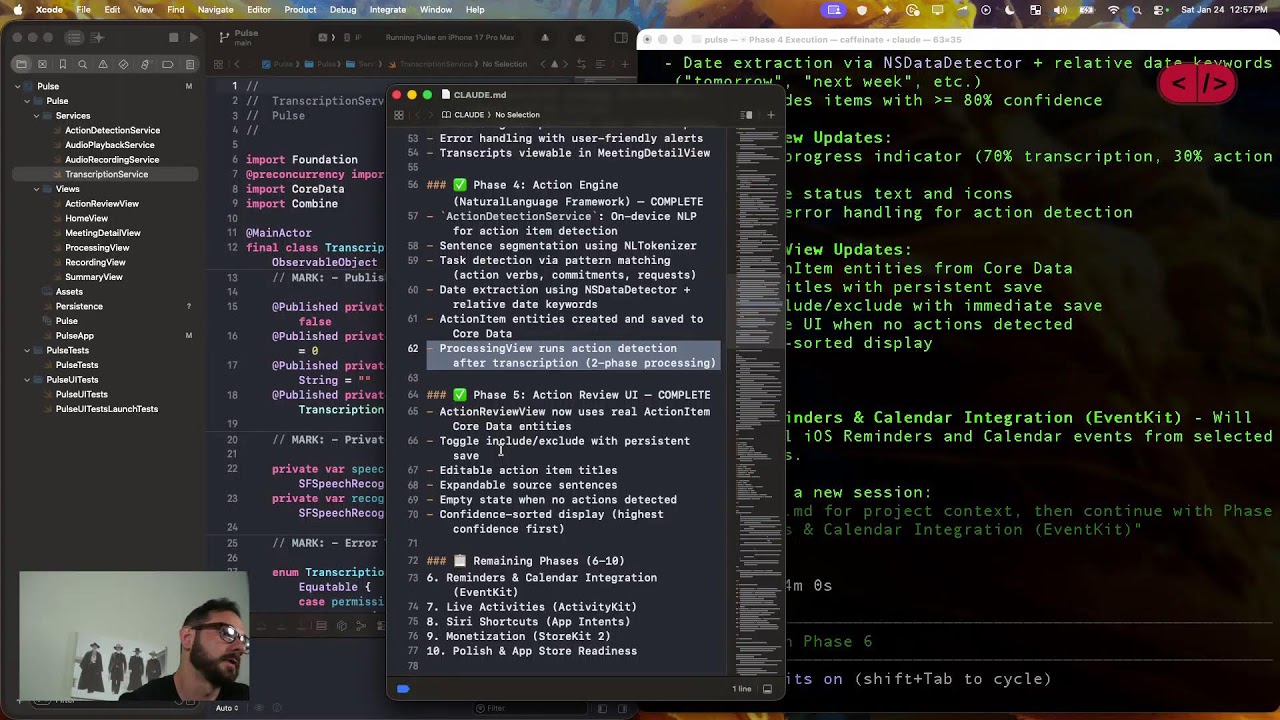Collapse the Views folder
The width and height of the screenshot is (1280, 720).
point(36,189)
